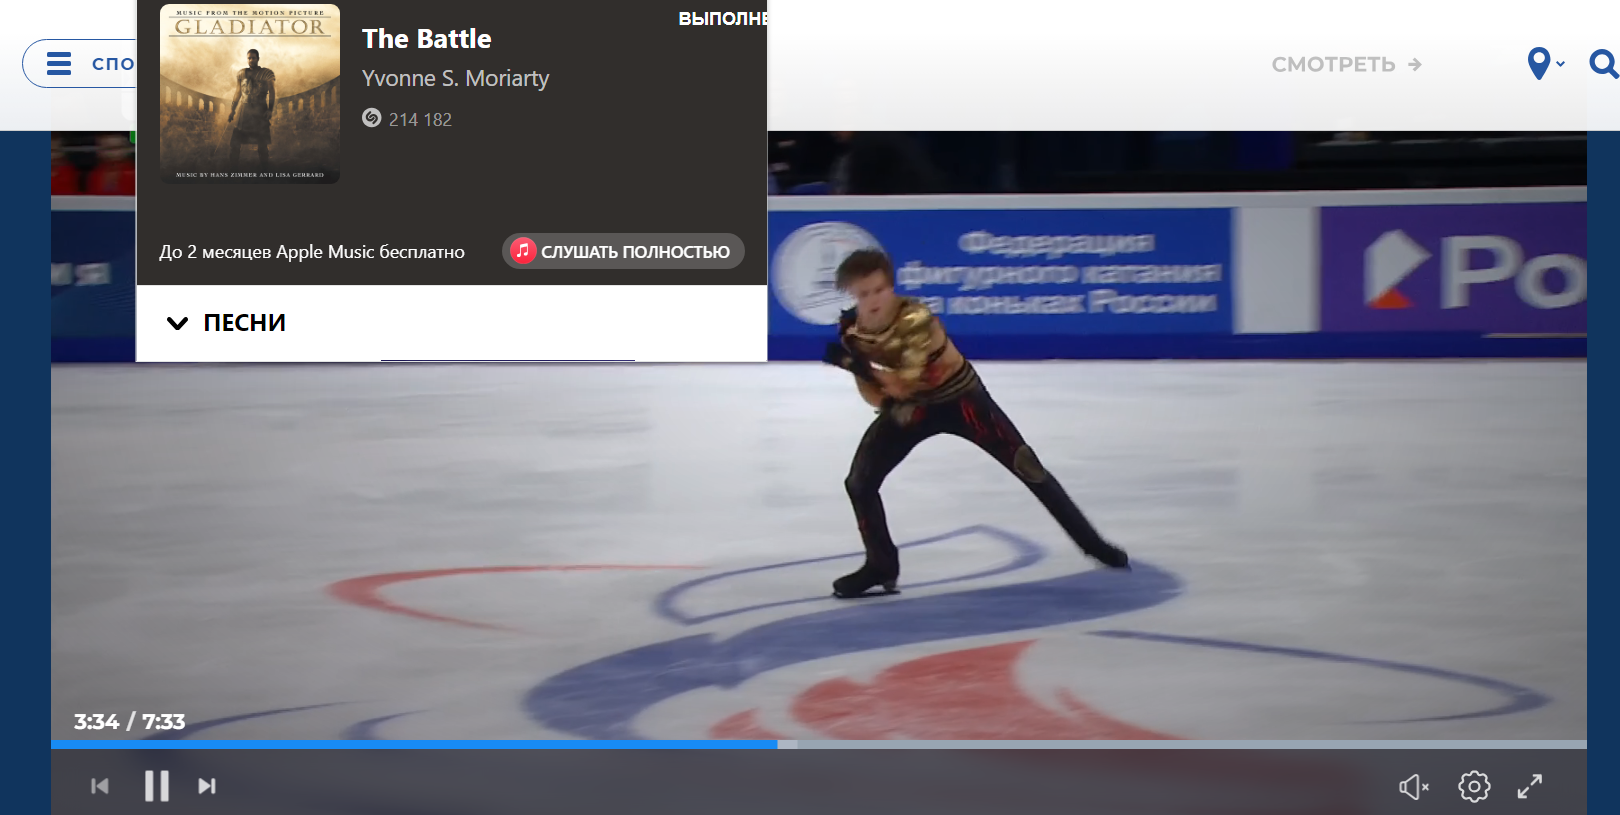Click artist Yvonne S. Moriarty
The image size is (1620, 815).
click(x=455, y=78)
